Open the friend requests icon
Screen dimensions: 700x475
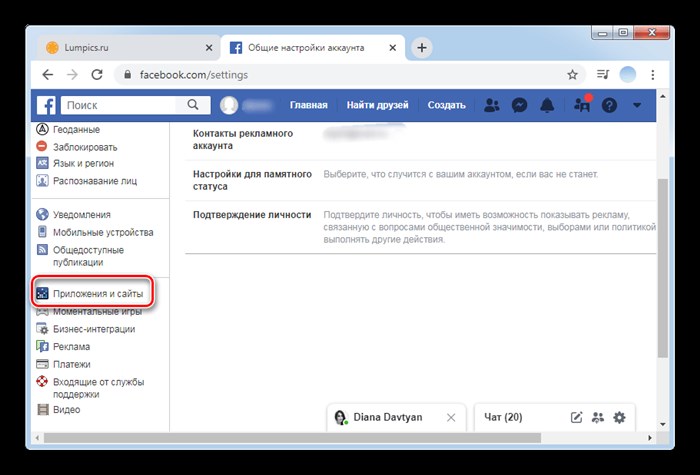pyautogui.click(x=492, y=105)
